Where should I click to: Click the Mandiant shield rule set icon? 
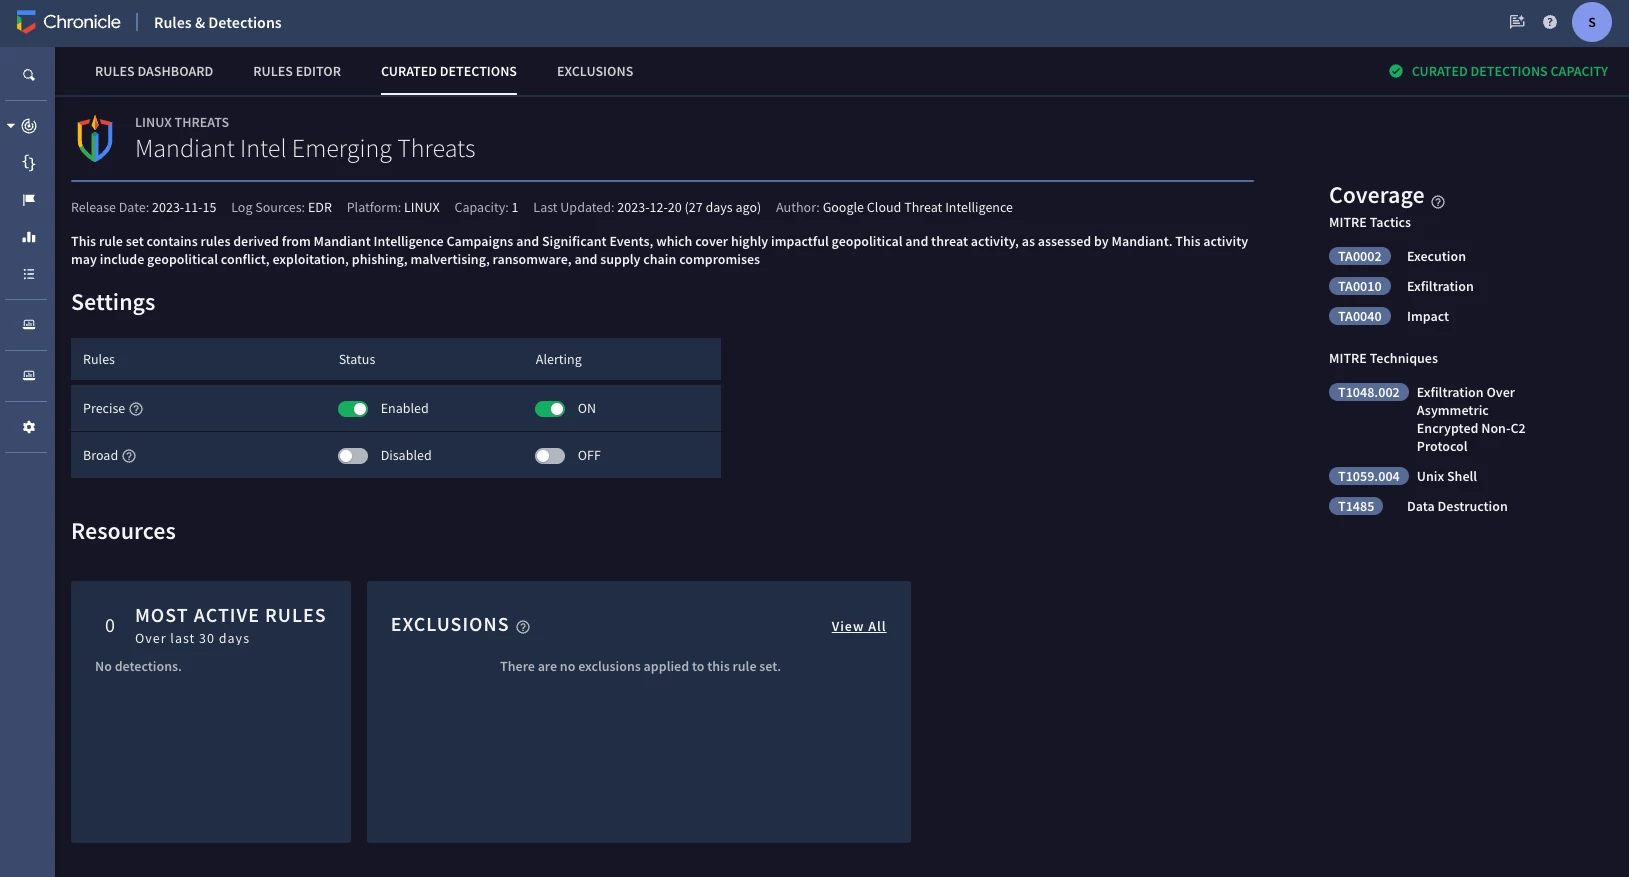95,138
